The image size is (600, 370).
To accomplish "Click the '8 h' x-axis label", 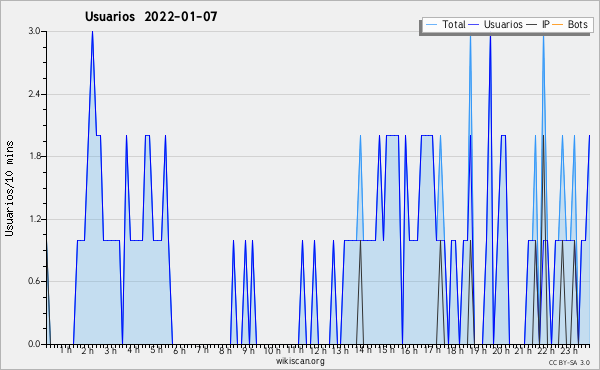I will 225,350.
